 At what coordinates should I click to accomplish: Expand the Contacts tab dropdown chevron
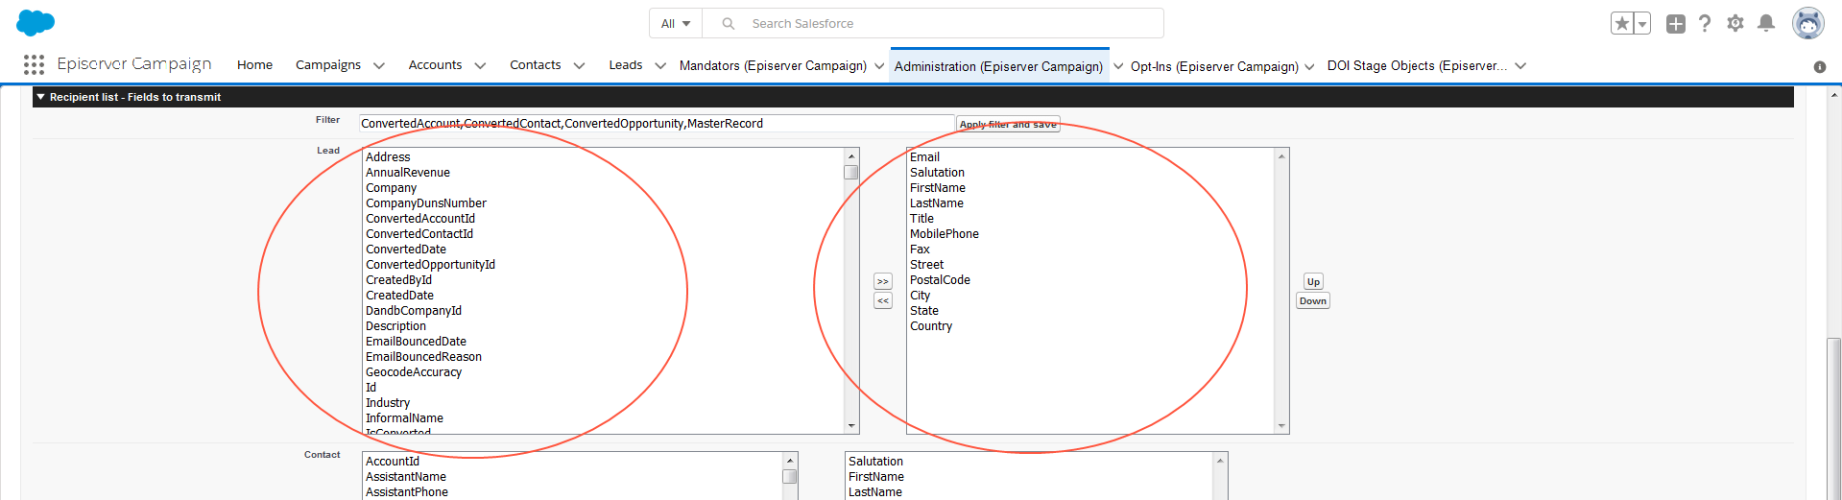pos(579,66)
